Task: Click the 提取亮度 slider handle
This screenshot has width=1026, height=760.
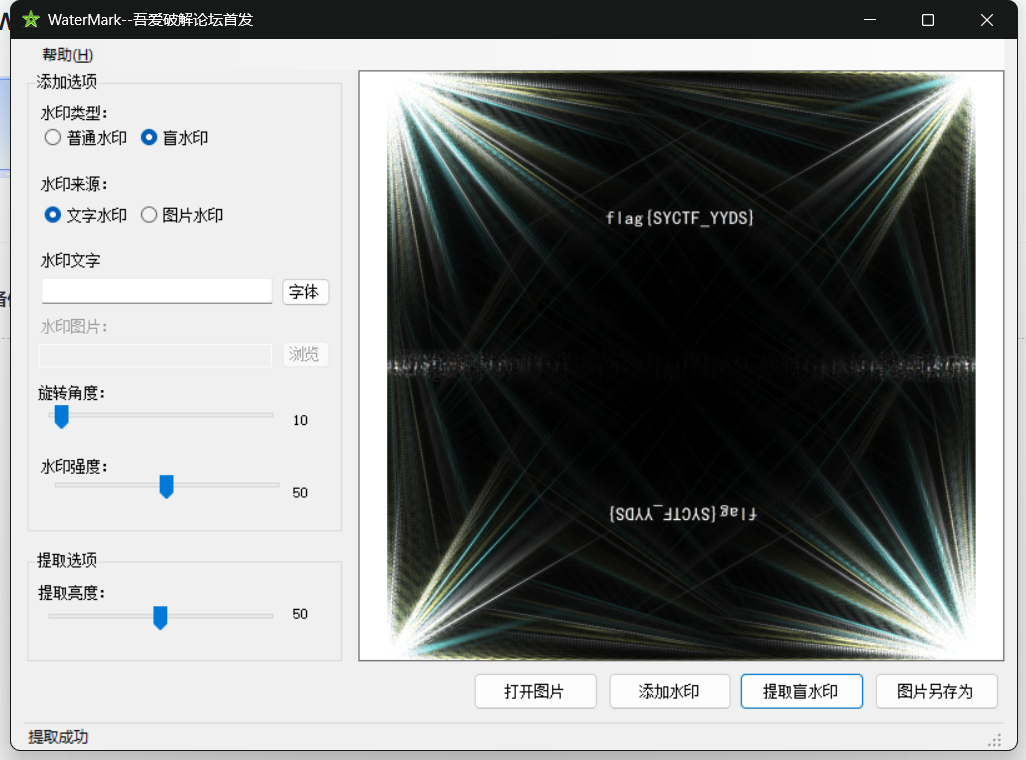Action: pyautogui.click(x=160, y=617)
